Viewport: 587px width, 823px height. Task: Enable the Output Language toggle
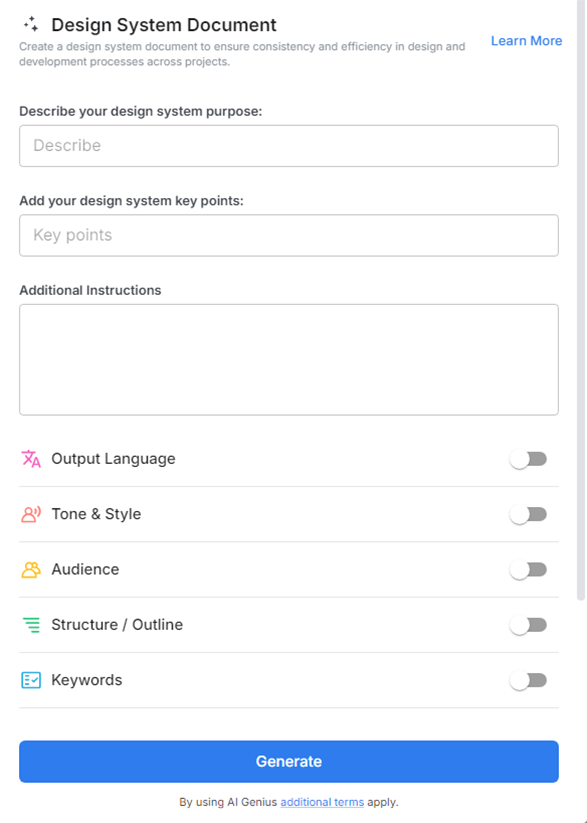[528, 458]
